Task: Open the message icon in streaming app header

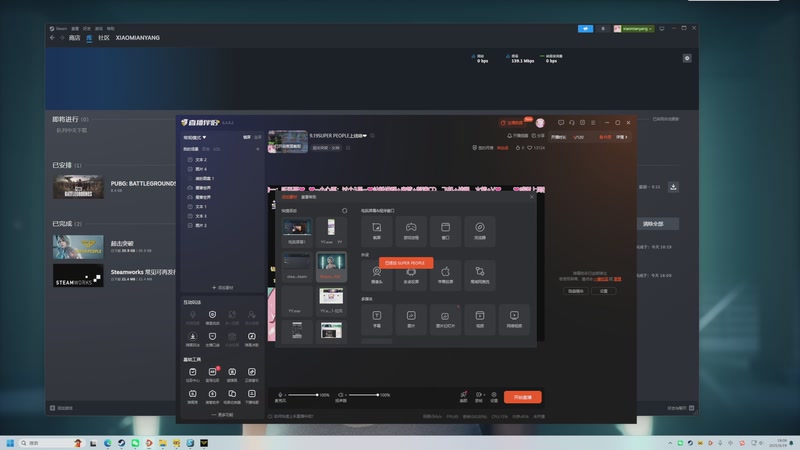Action: (561, 122)
